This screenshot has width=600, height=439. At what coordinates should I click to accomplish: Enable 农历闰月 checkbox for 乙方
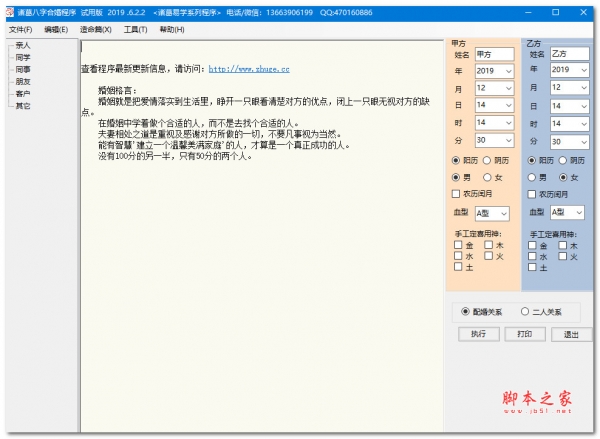[x=532, y=194]
